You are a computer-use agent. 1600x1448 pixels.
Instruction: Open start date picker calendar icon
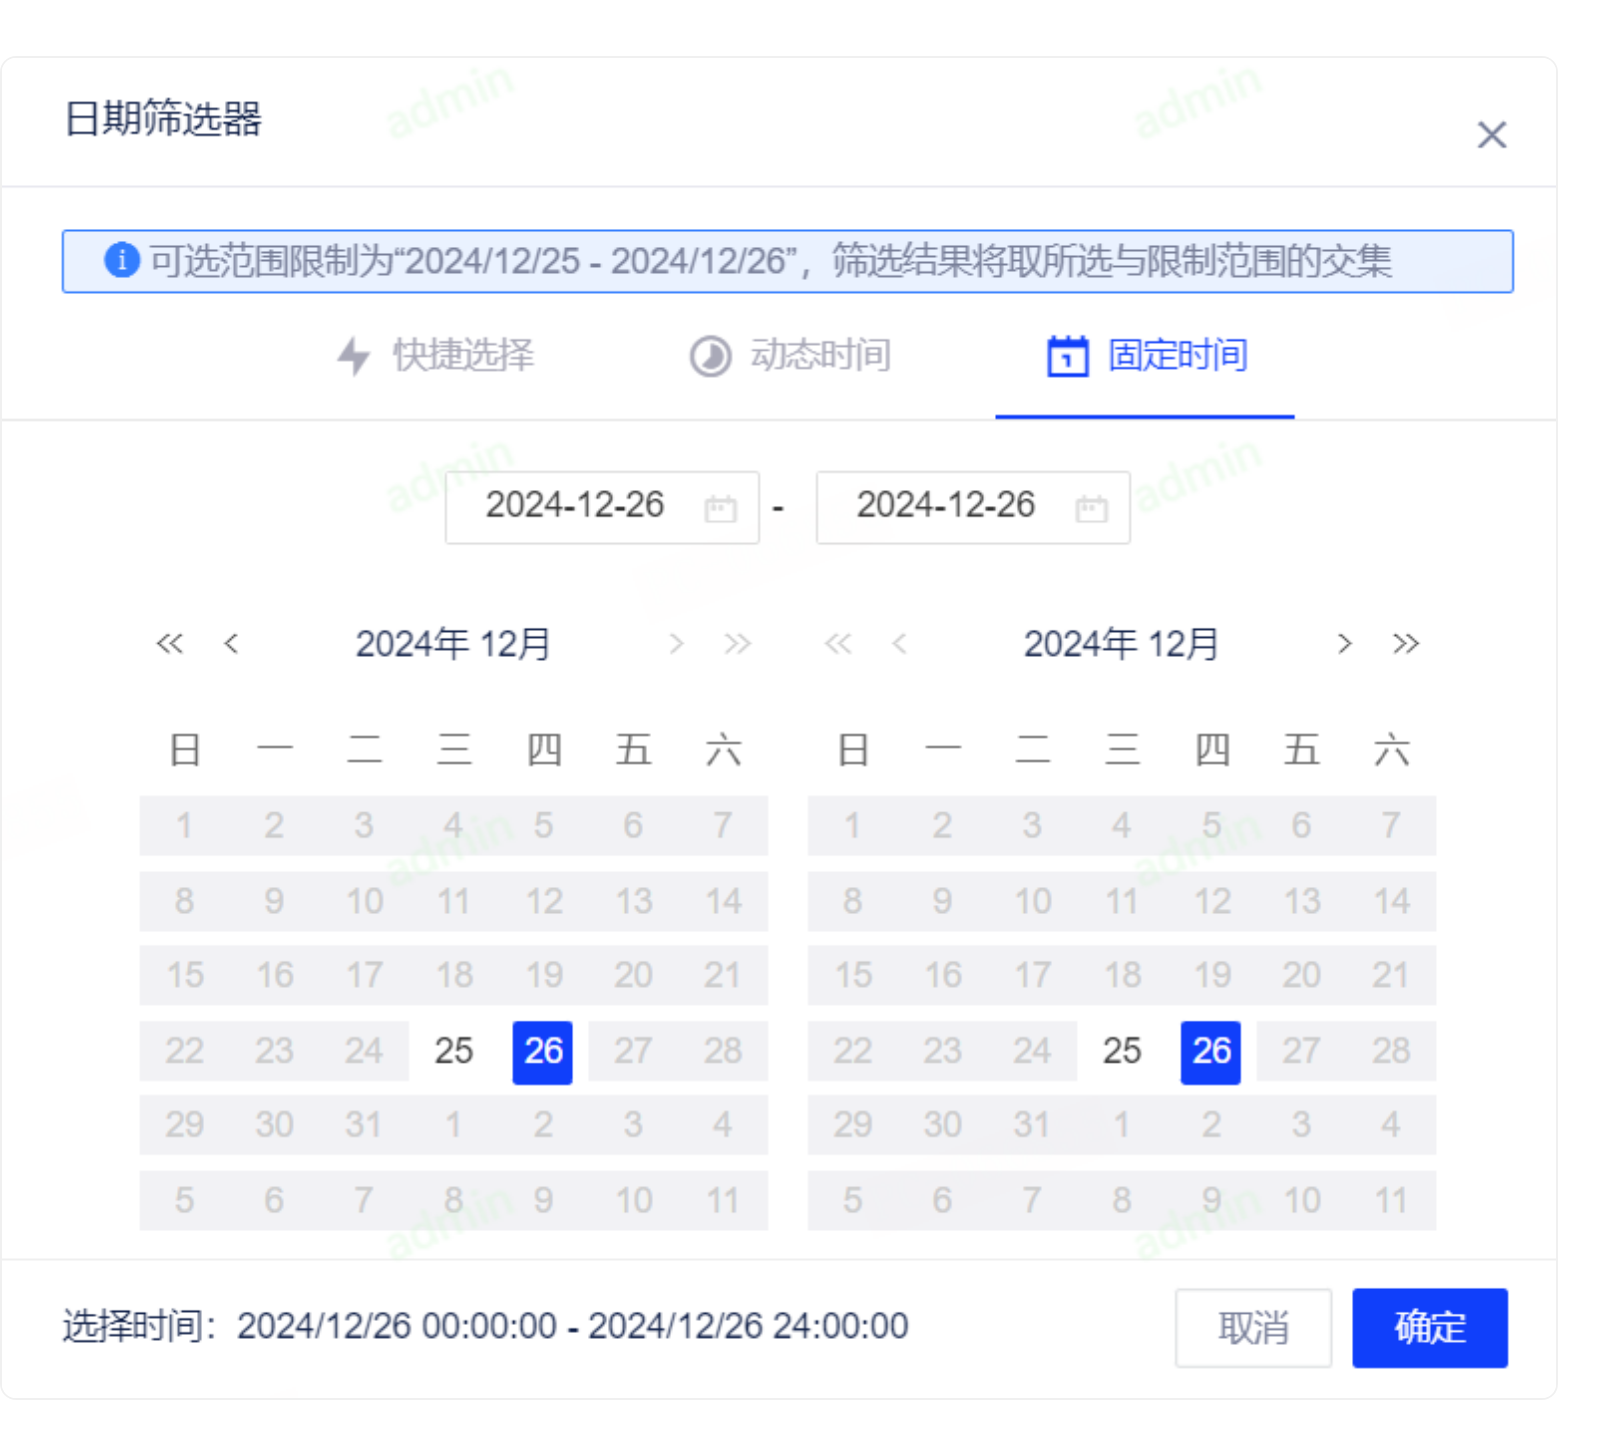click(x=720, y=508)
